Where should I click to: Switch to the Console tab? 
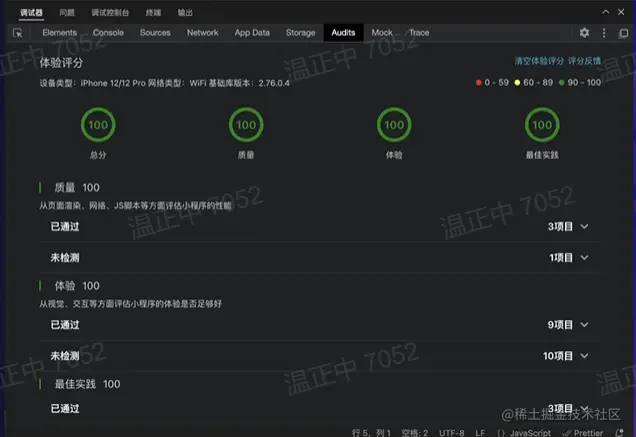(108, 32)
